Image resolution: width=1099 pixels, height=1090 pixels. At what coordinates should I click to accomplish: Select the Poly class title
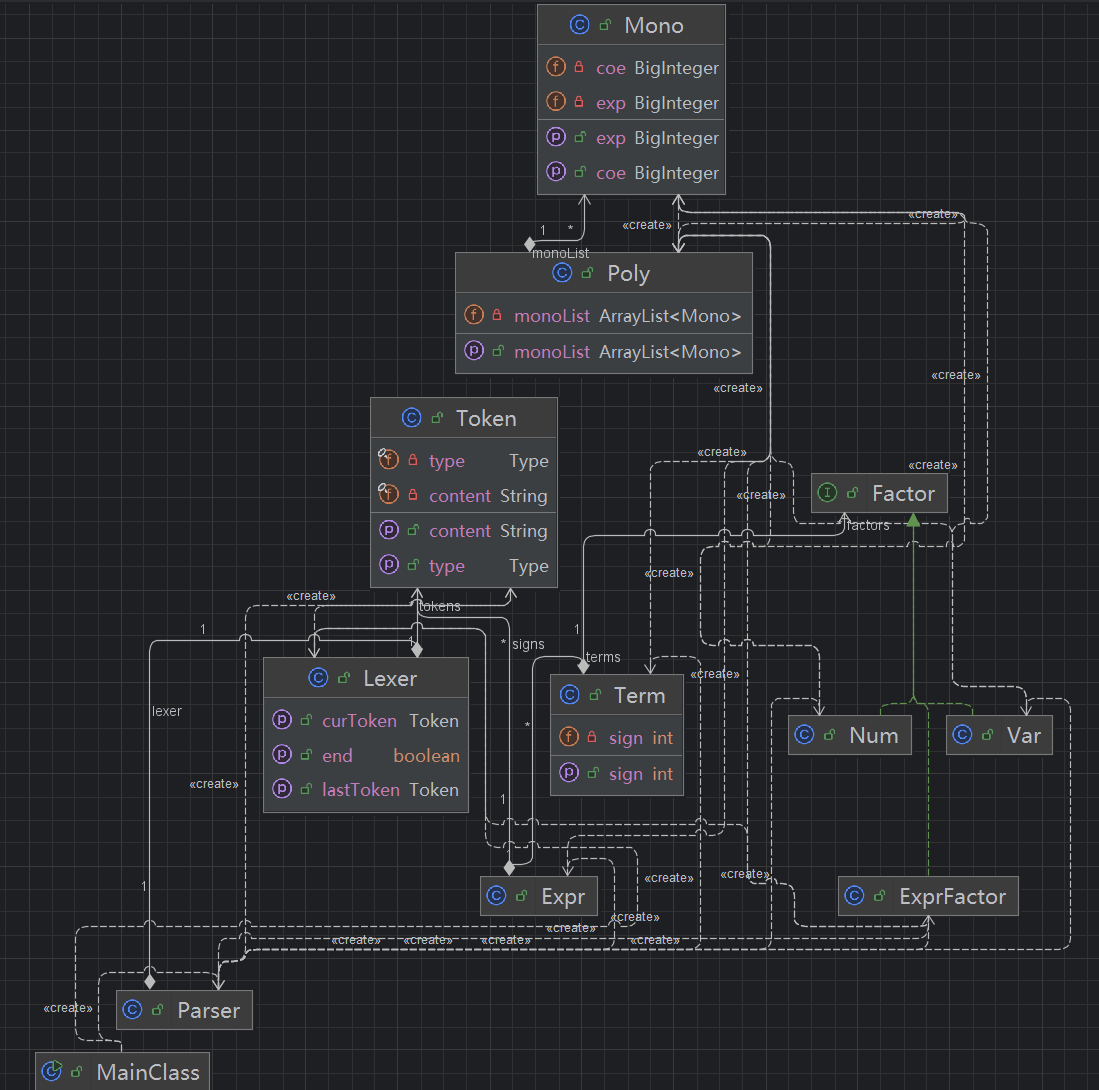(628, 273)
